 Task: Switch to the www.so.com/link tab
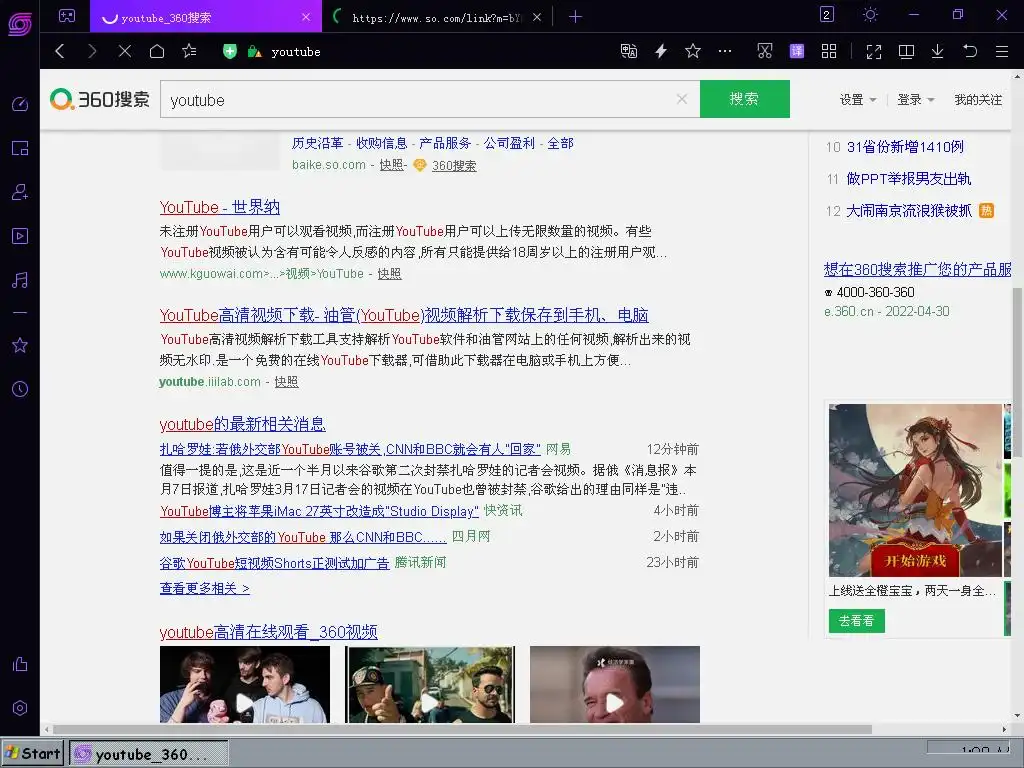(x=436, y=18)
